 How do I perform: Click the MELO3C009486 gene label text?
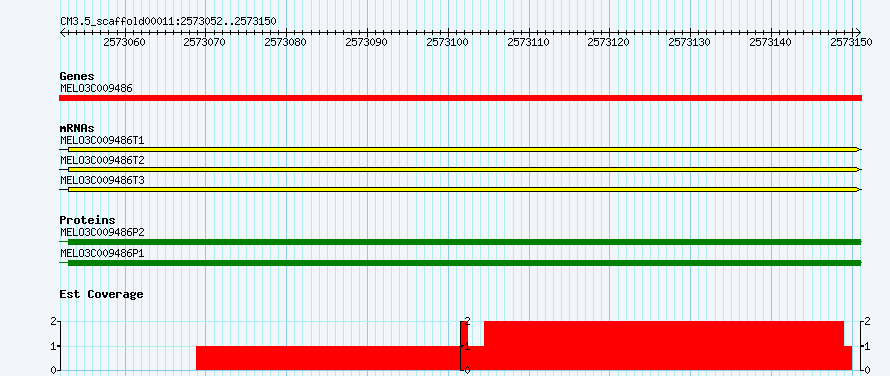96,88
